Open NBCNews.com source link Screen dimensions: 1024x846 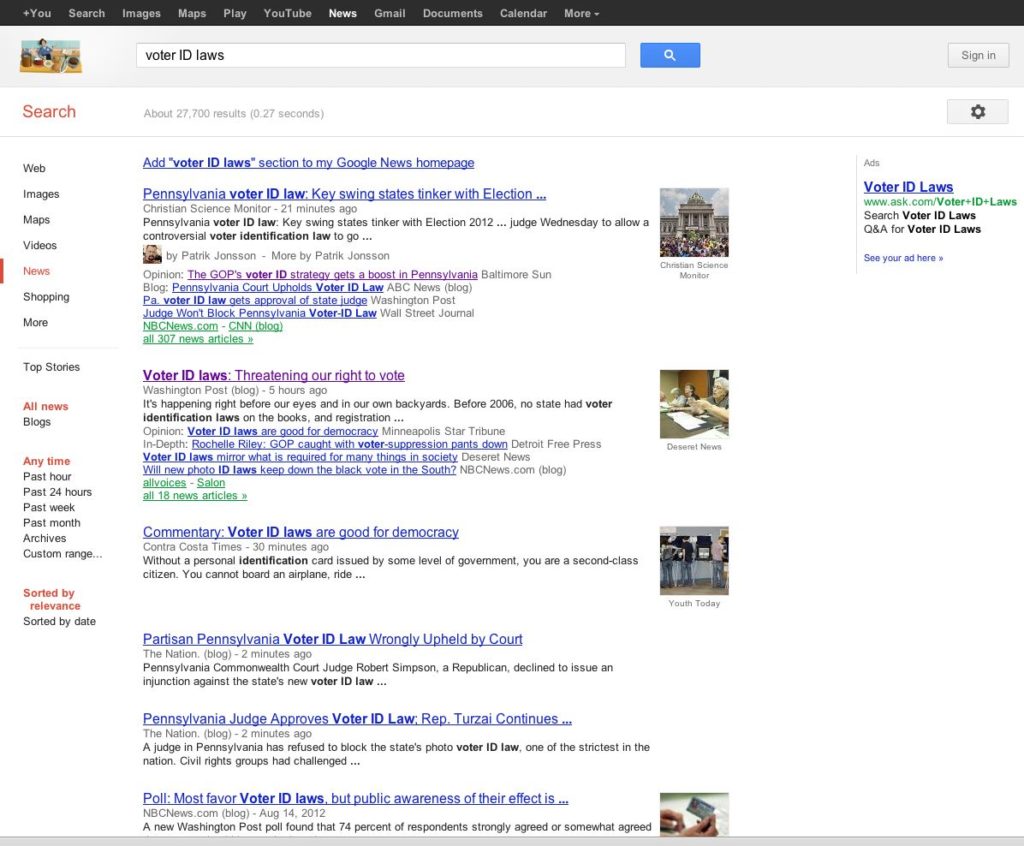[180, 326]
